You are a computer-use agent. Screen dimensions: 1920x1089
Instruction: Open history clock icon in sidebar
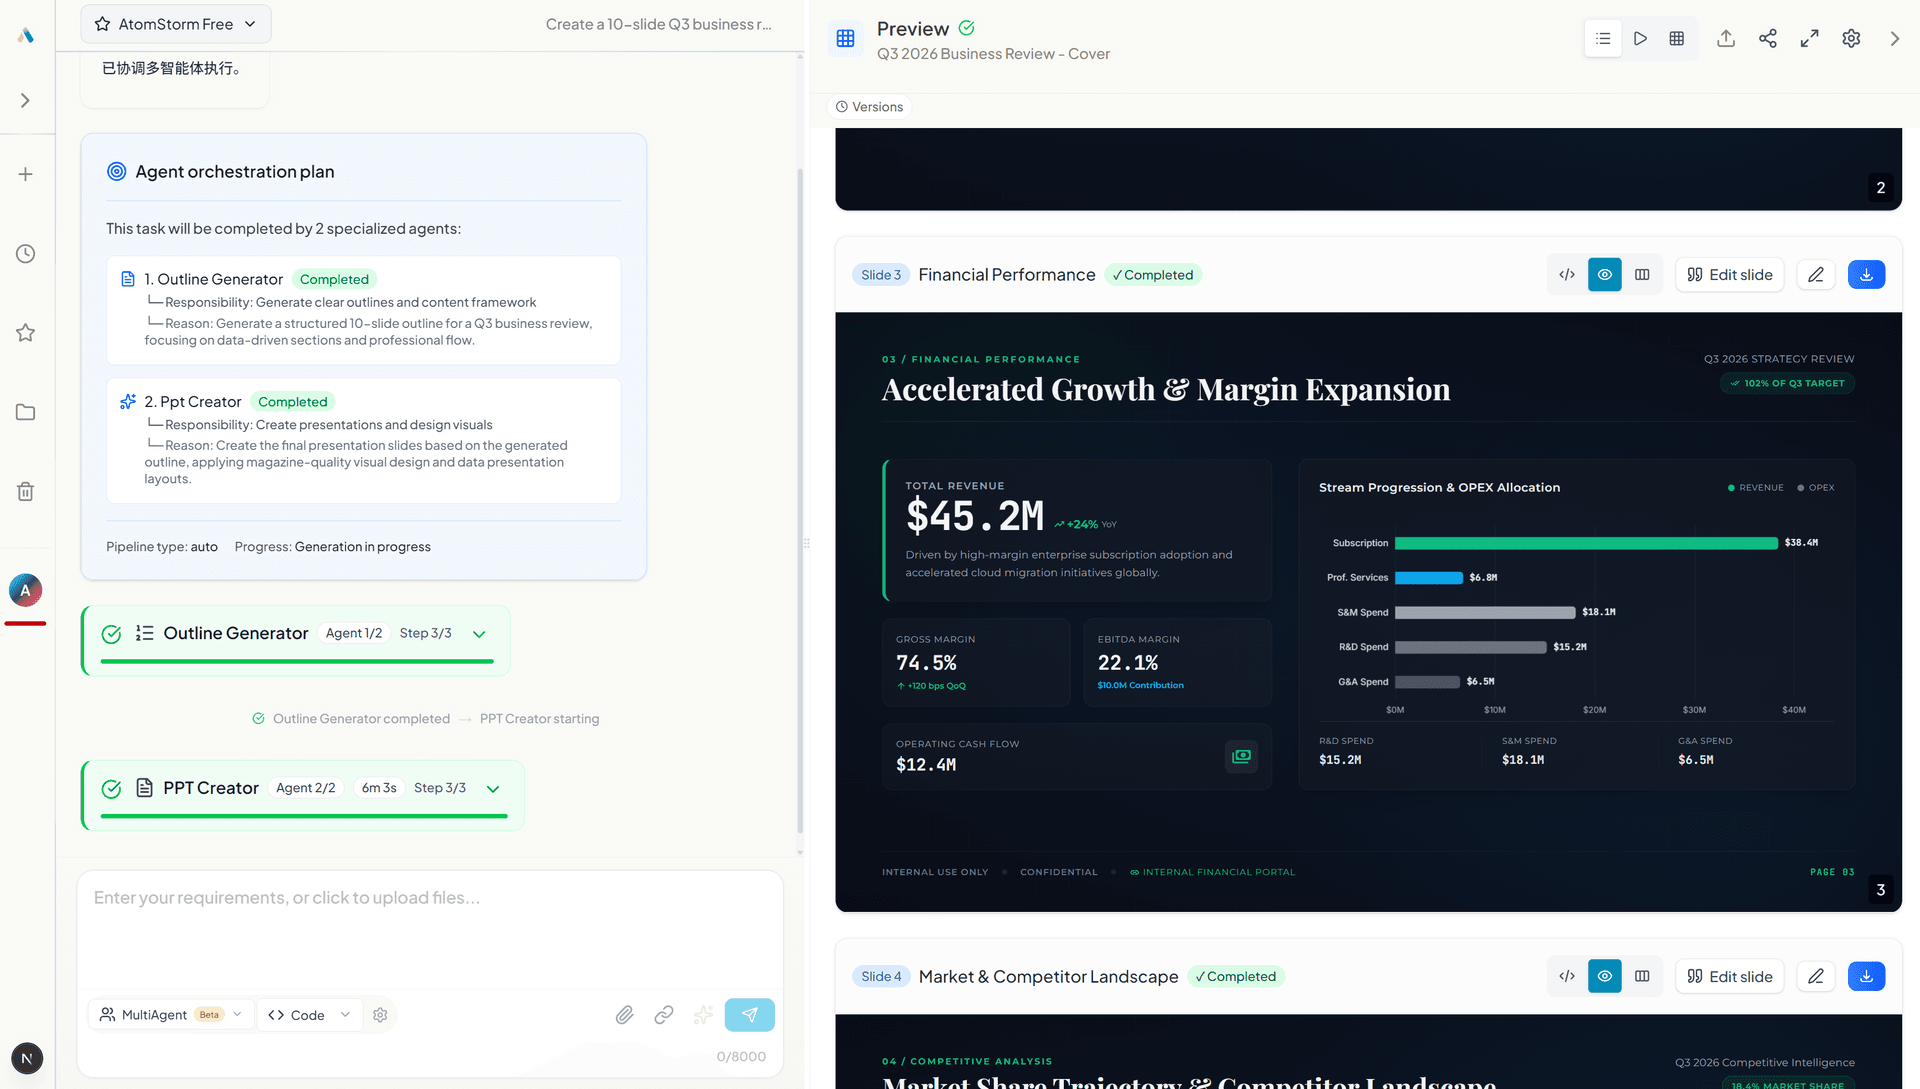point(26,254)
